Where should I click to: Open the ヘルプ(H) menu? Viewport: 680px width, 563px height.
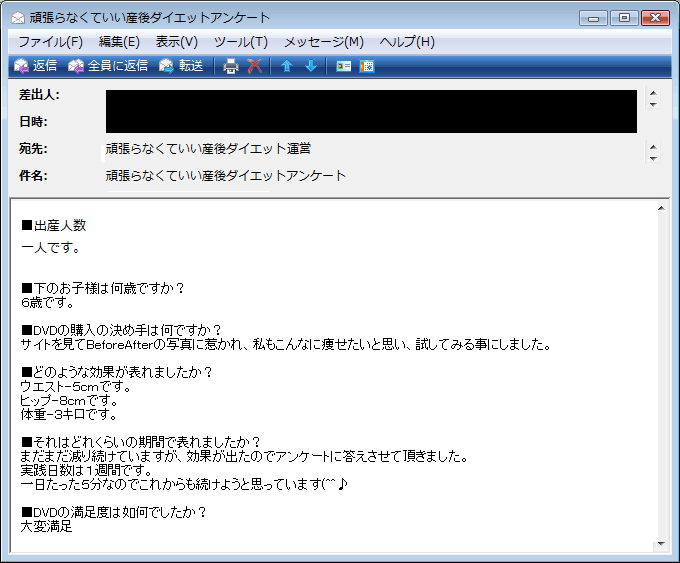point(407,42)
